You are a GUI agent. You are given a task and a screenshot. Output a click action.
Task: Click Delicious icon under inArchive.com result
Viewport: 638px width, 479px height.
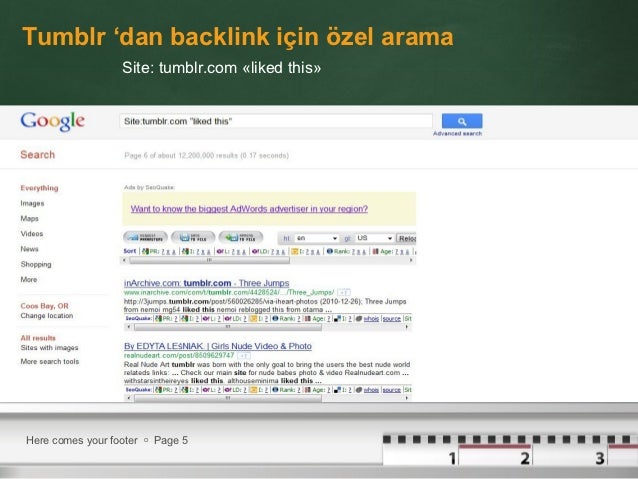click(337, 319)
